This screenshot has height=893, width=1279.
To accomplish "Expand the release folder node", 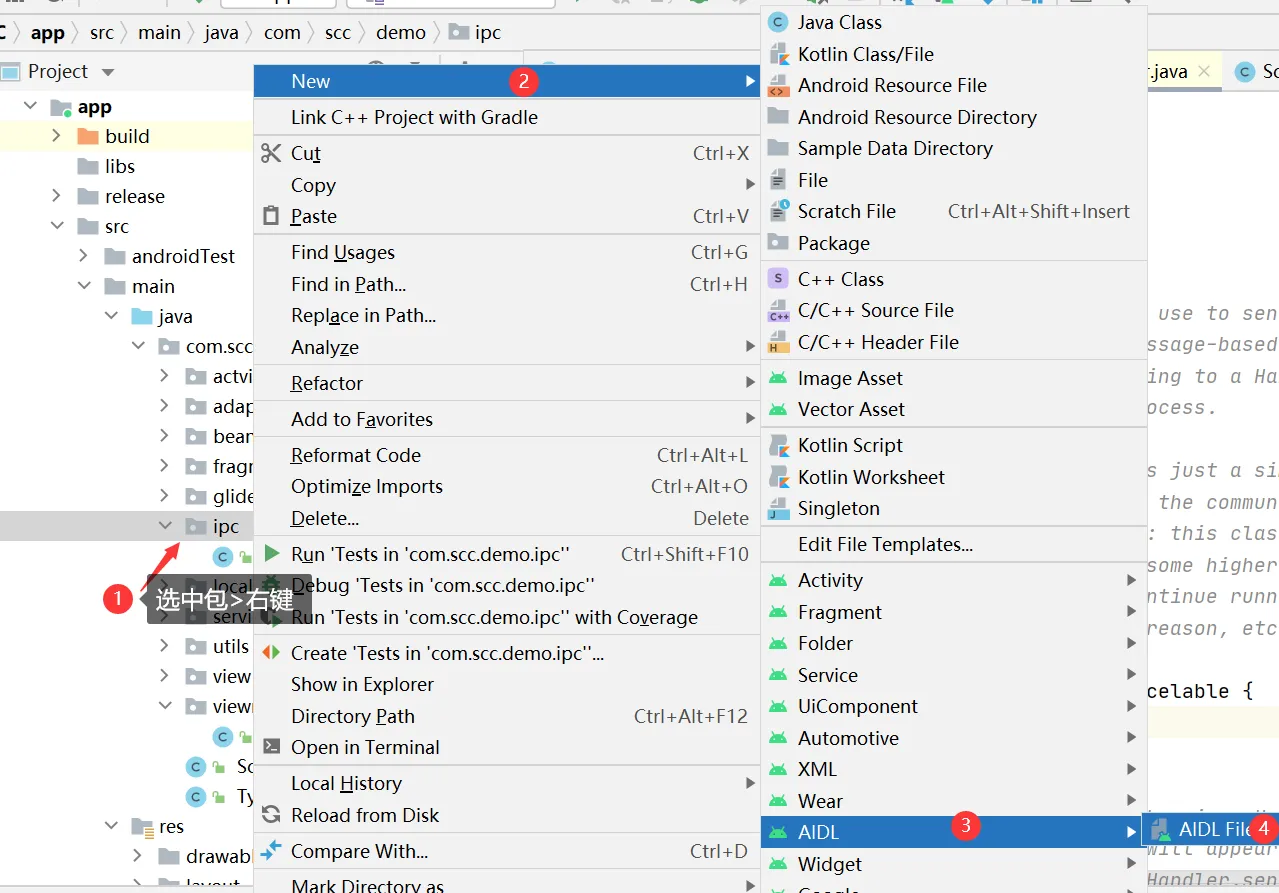I will click(x=57, y=196).
